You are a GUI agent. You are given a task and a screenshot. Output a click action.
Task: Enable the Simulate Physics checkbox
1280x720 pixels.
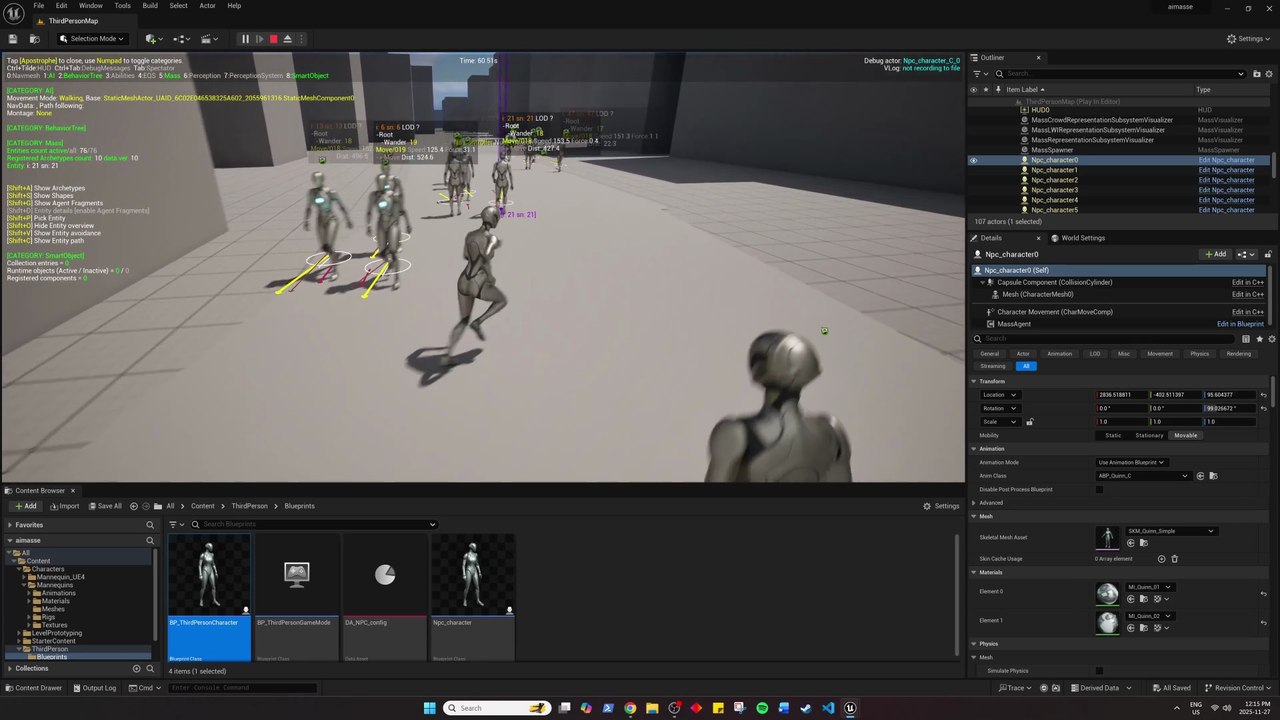click(1099, 671)
